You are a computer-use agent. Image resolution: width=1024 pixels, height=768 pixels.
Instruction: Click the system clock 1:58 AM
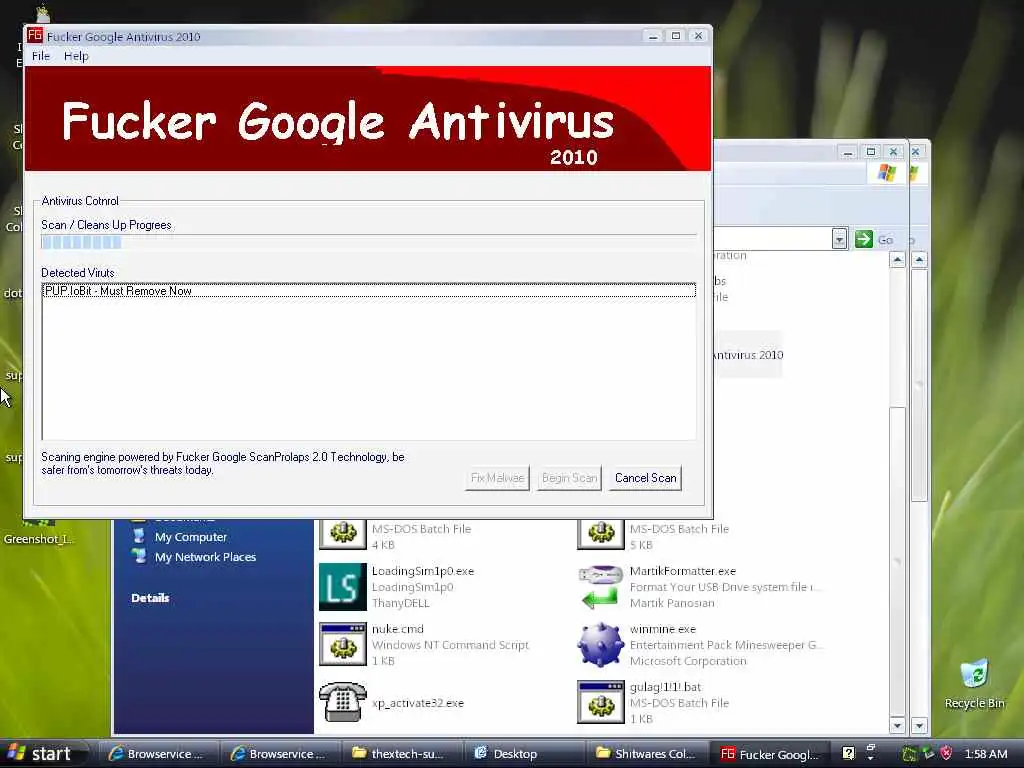tap(985, 754)
